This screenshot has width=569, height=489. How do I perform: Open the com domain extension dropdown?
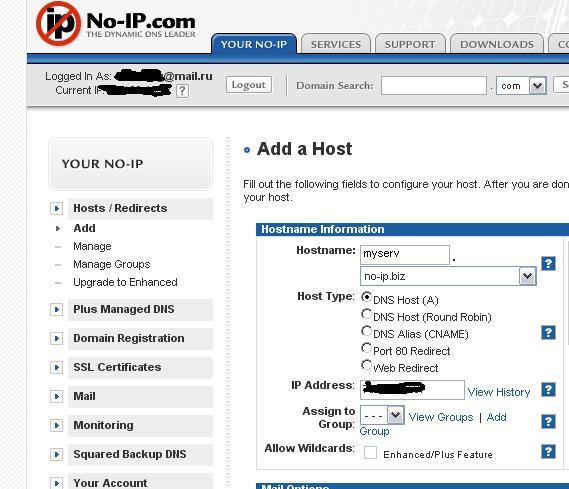(x=521, y=86)
